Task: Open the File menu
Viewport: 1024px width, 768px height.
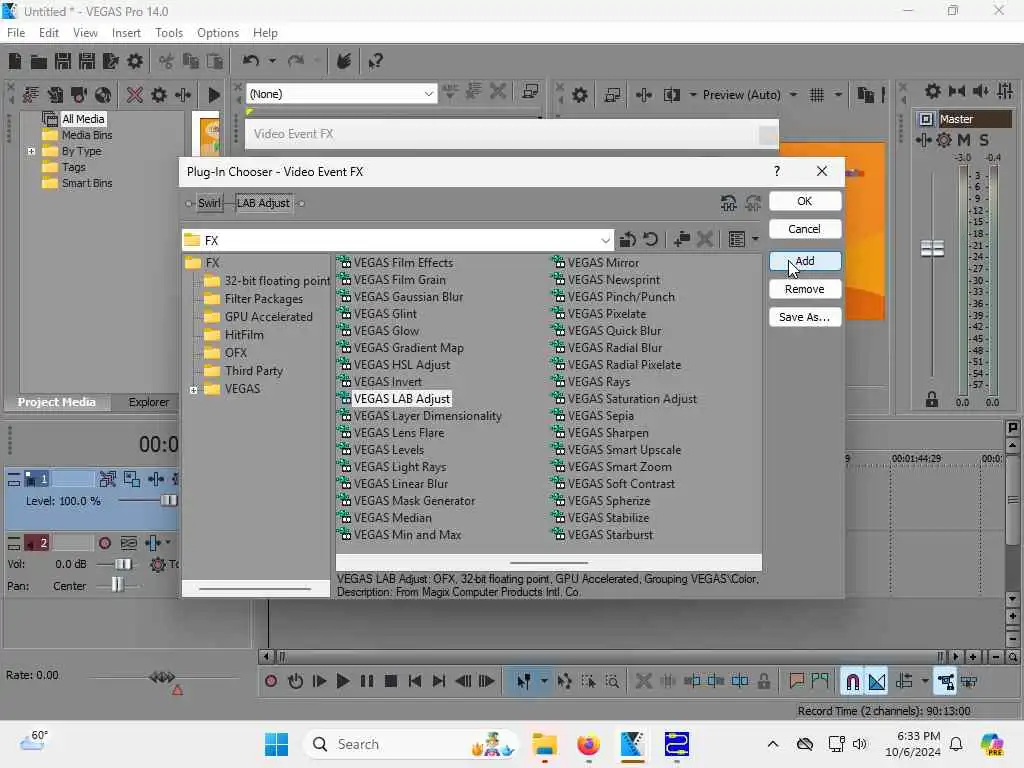Action: pos(16,33)
